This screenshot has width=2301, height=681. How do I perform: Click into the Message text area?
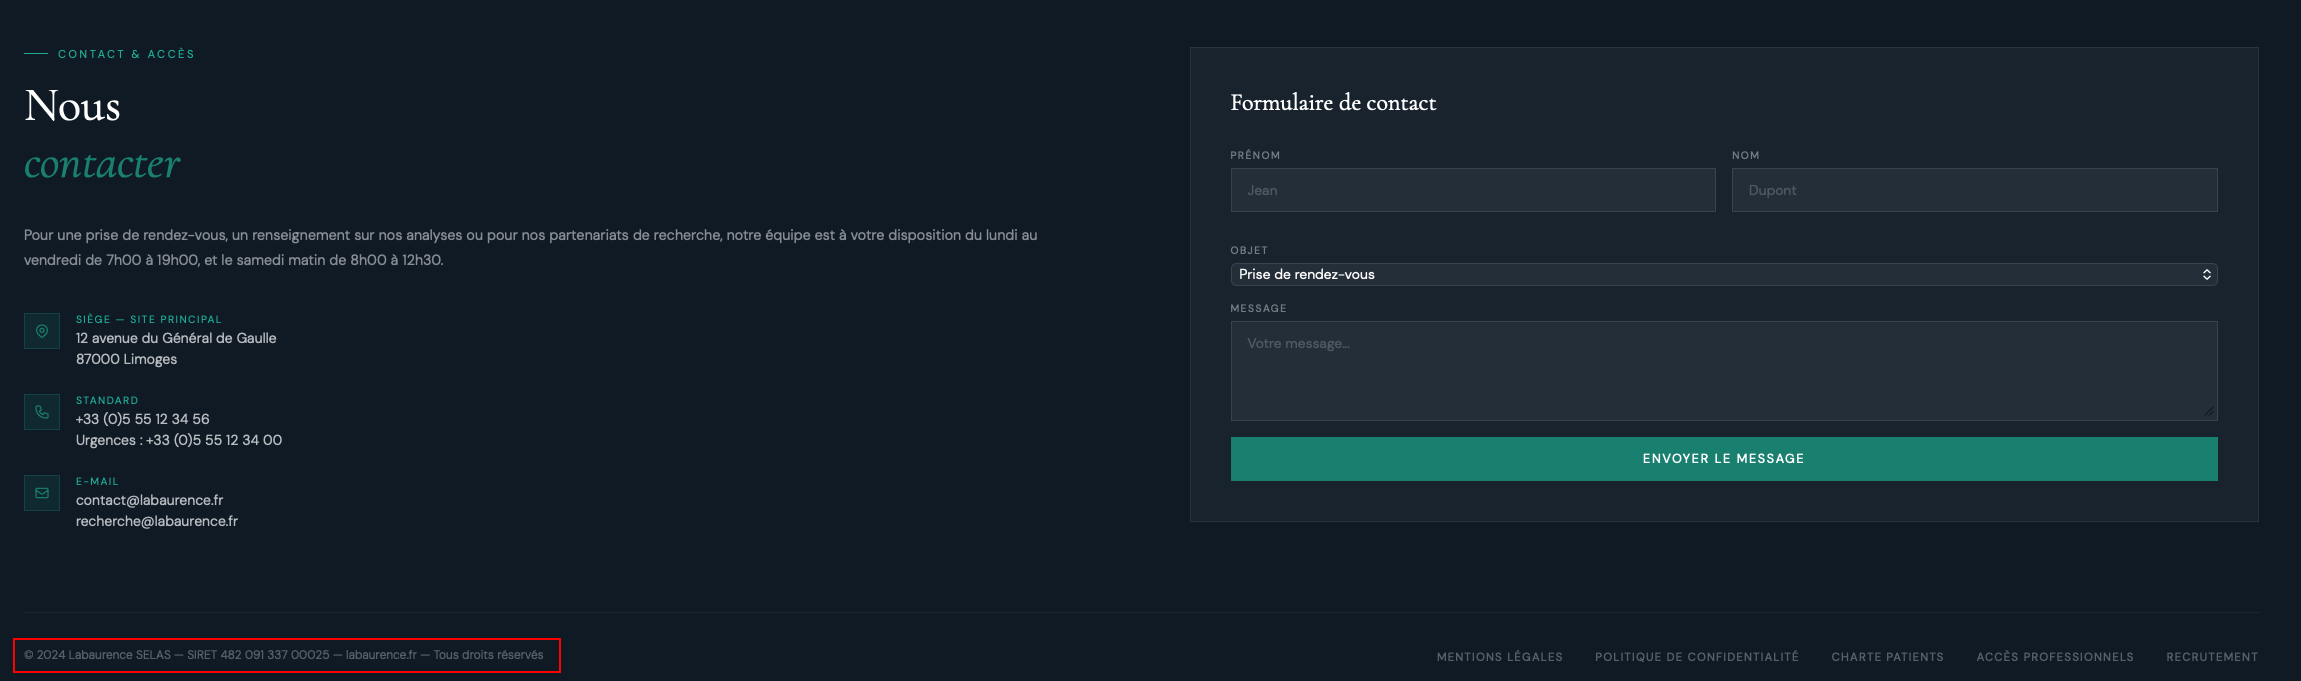(1723, 371)
